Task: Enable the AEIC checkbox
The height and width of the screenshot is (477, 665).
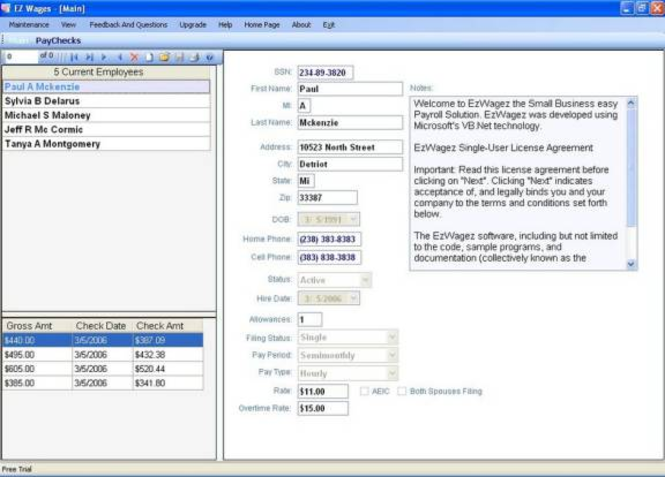Action: 365,391
